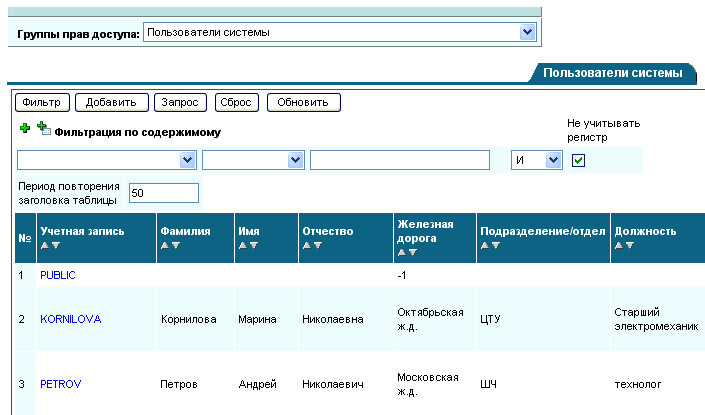Click the Старший электромеханик cell
Image resolution: width=705 pixels, height=415 pixels.
(656, 319)
